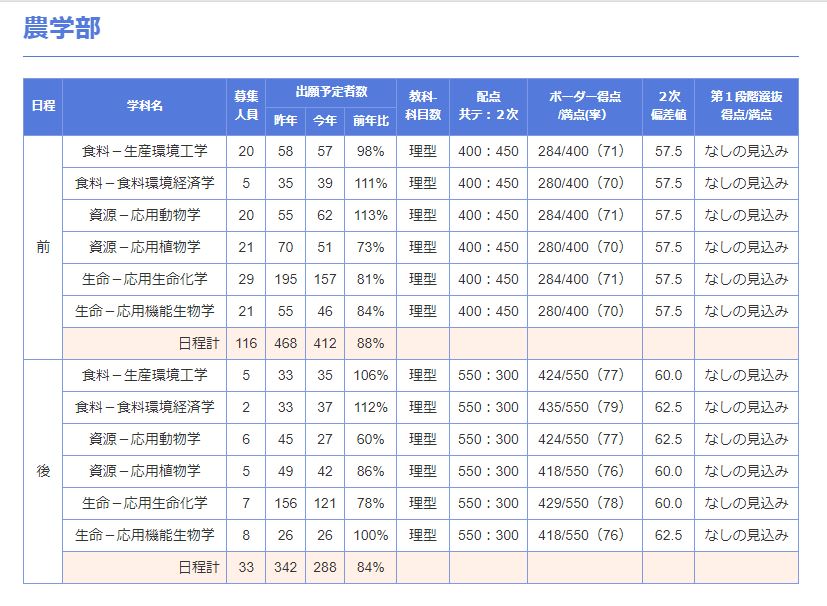Click the 日程 column header
This screenshot has width=827, height=606.
(x=43, y=106)
